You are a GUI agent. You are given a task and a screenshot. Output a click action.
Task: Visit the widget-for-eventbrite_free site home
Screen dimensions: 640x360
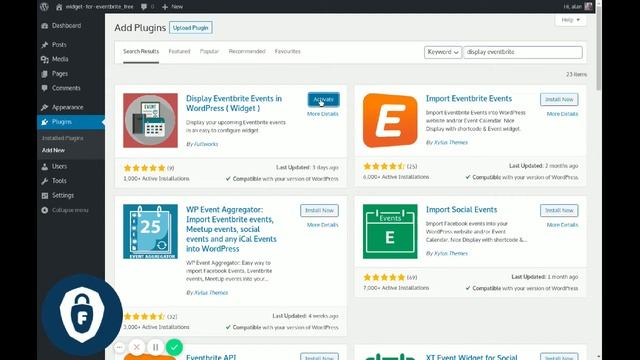(95, 7)
